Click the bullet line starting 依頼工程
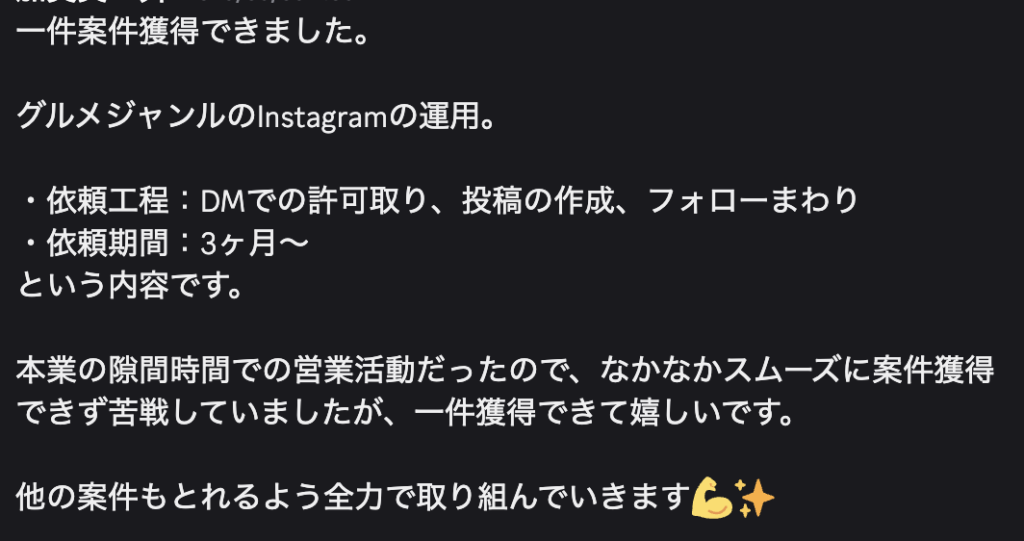Screen dimensions: 1024x541 coord(439,201)
